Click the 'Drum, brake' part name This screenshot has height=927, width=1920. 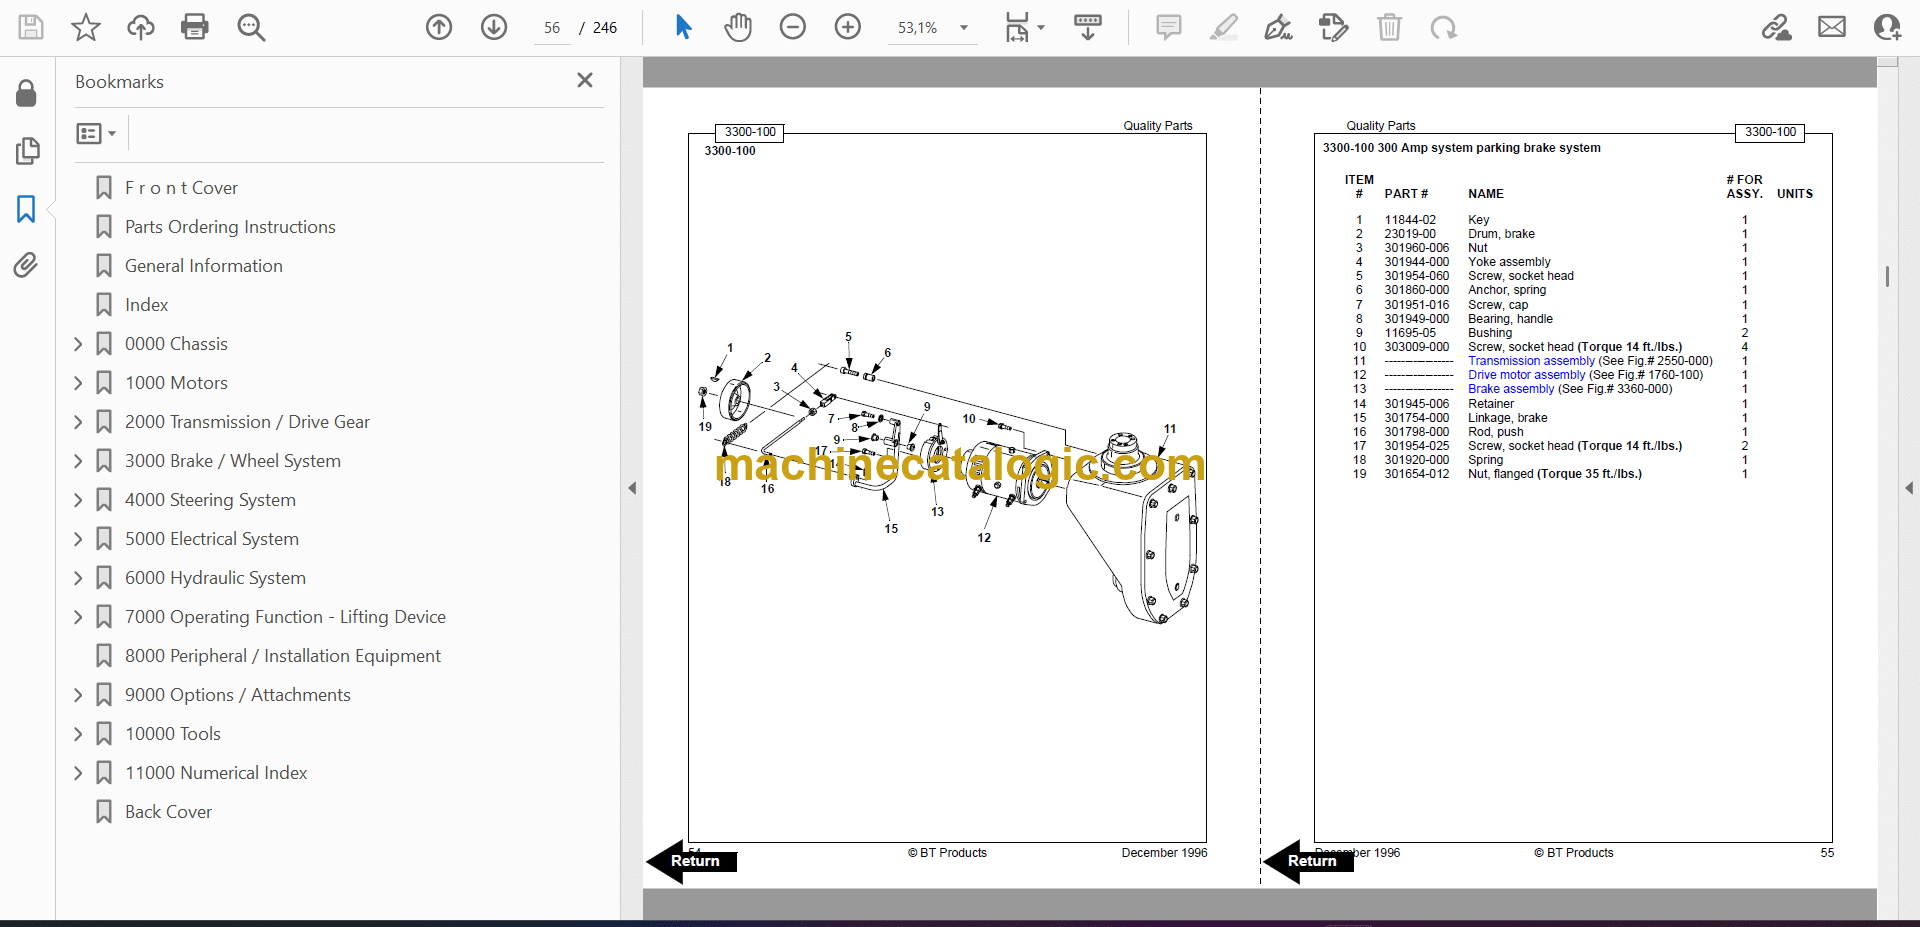tap(1501, 234)
